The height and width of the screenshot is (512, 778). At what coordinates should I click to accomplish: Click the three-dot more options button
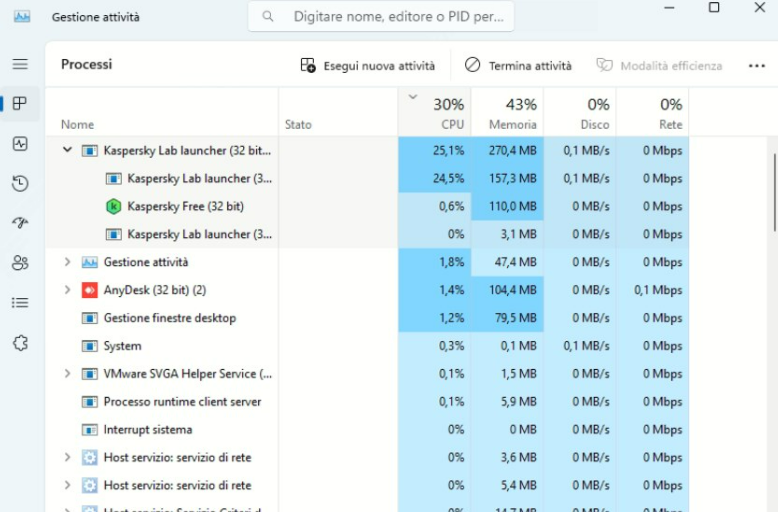point(756,66)
